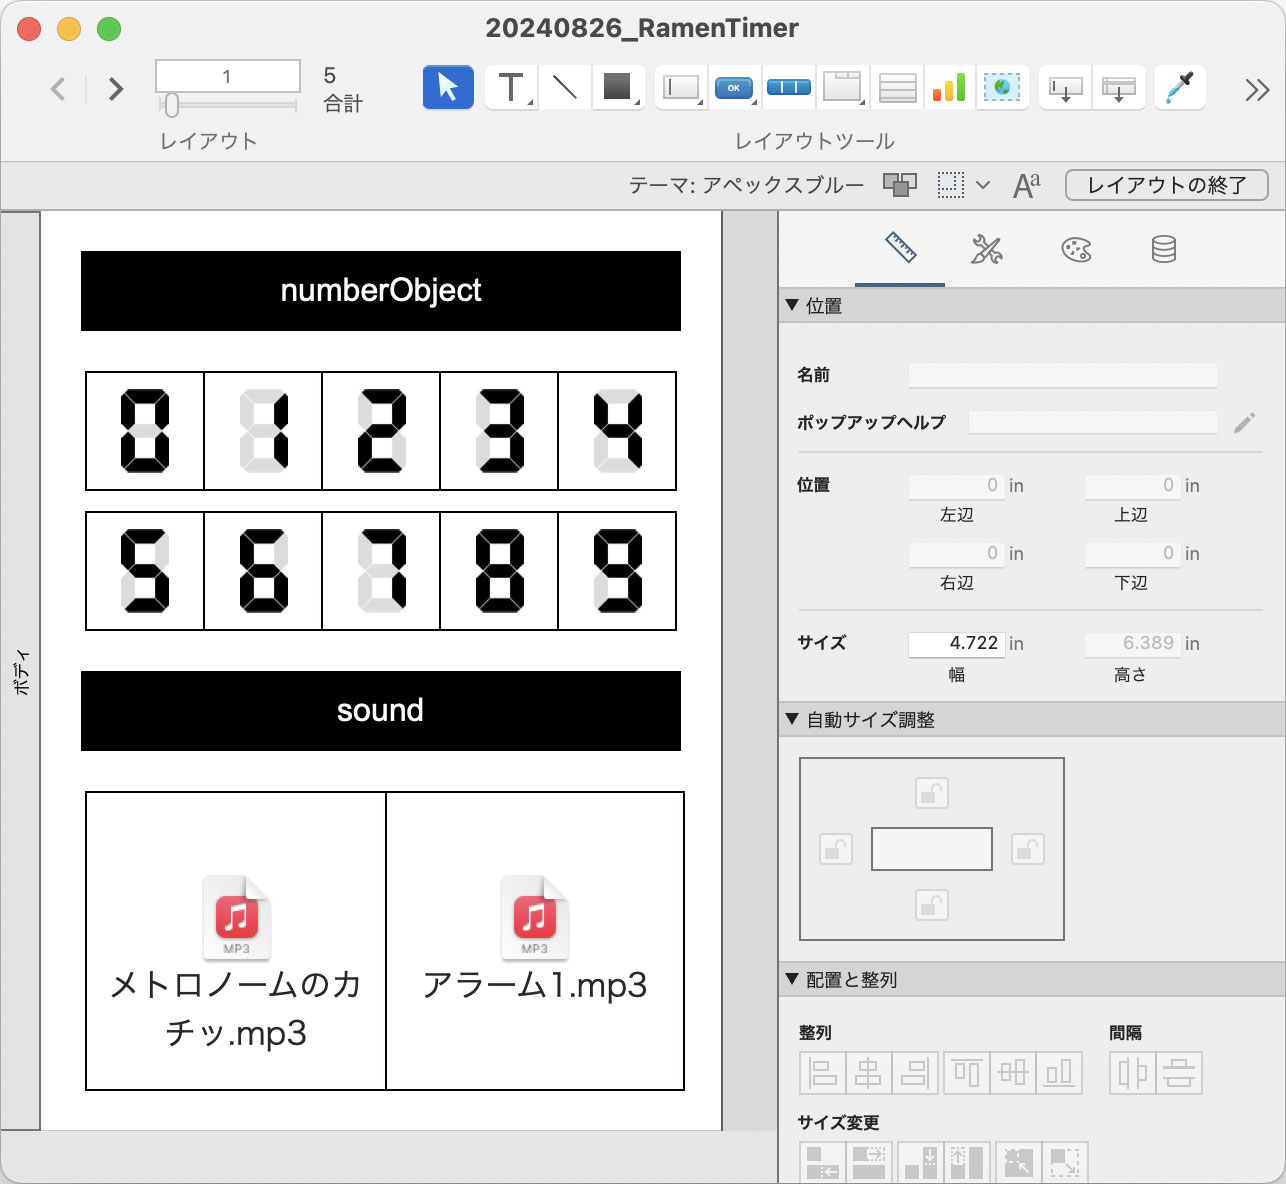Click the 高さ field showing 6.389
Viewport: 1286px width, 1184px height.
pos(1132,643)
